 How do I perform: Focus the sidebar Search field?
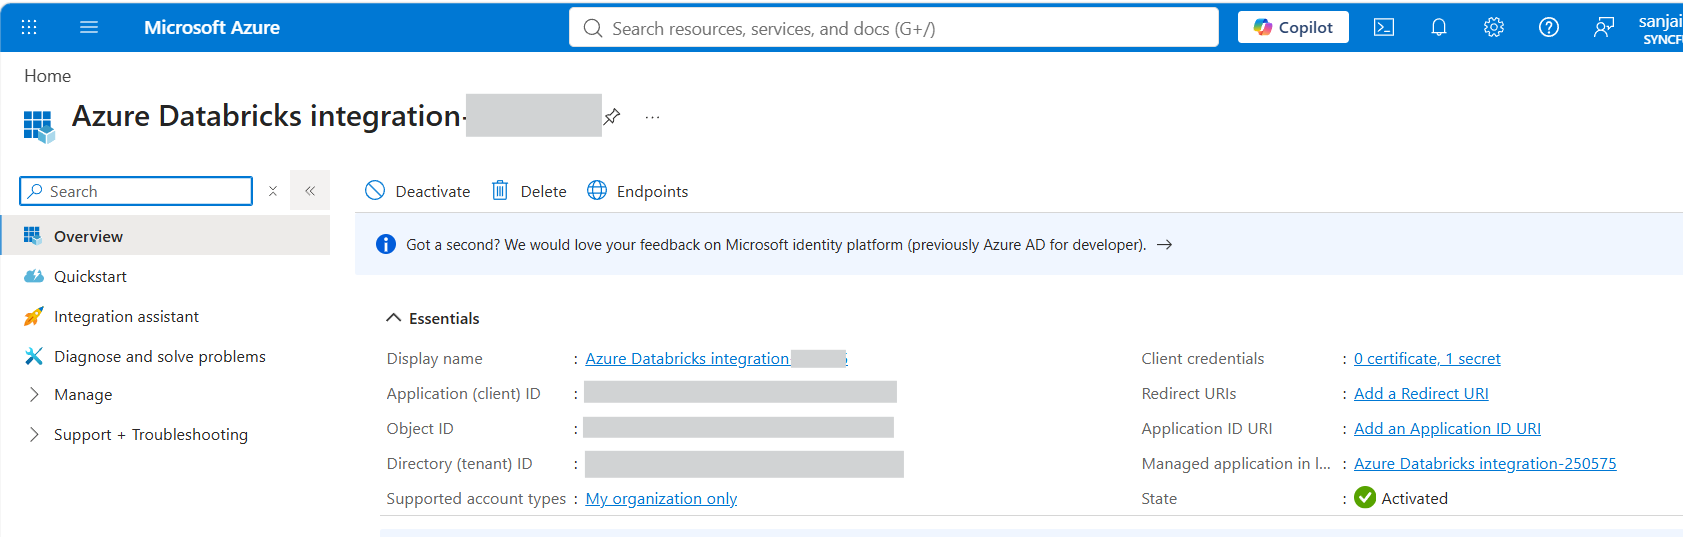click(136, 191)
